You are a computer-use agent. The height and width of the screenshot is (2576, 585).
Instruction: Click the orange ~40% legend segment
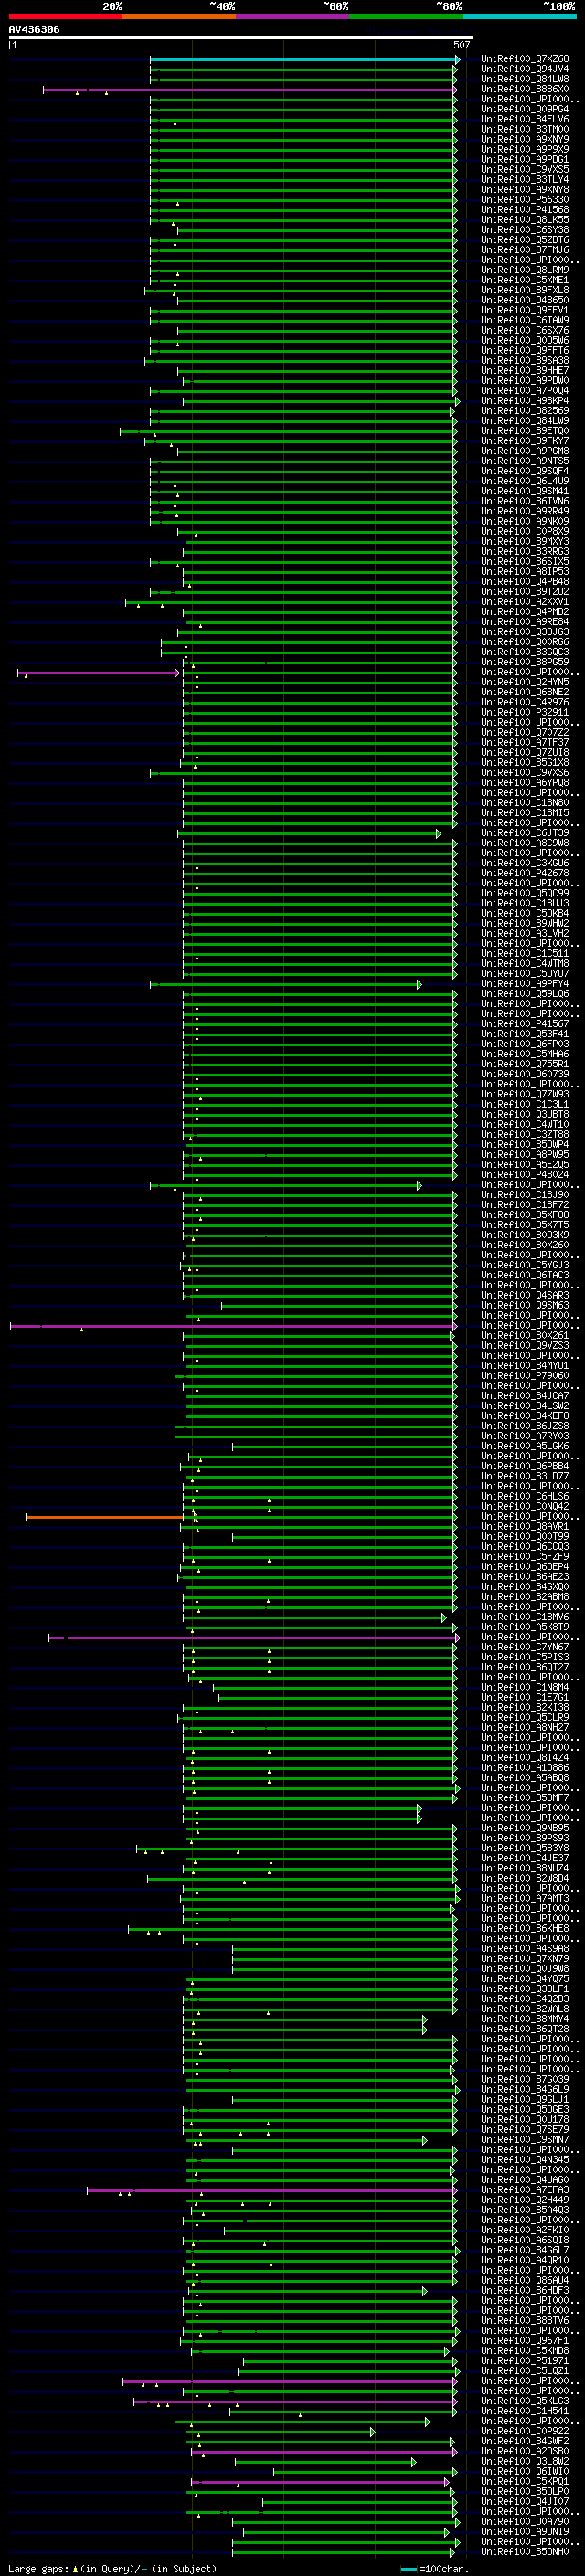tap(179, 17)
